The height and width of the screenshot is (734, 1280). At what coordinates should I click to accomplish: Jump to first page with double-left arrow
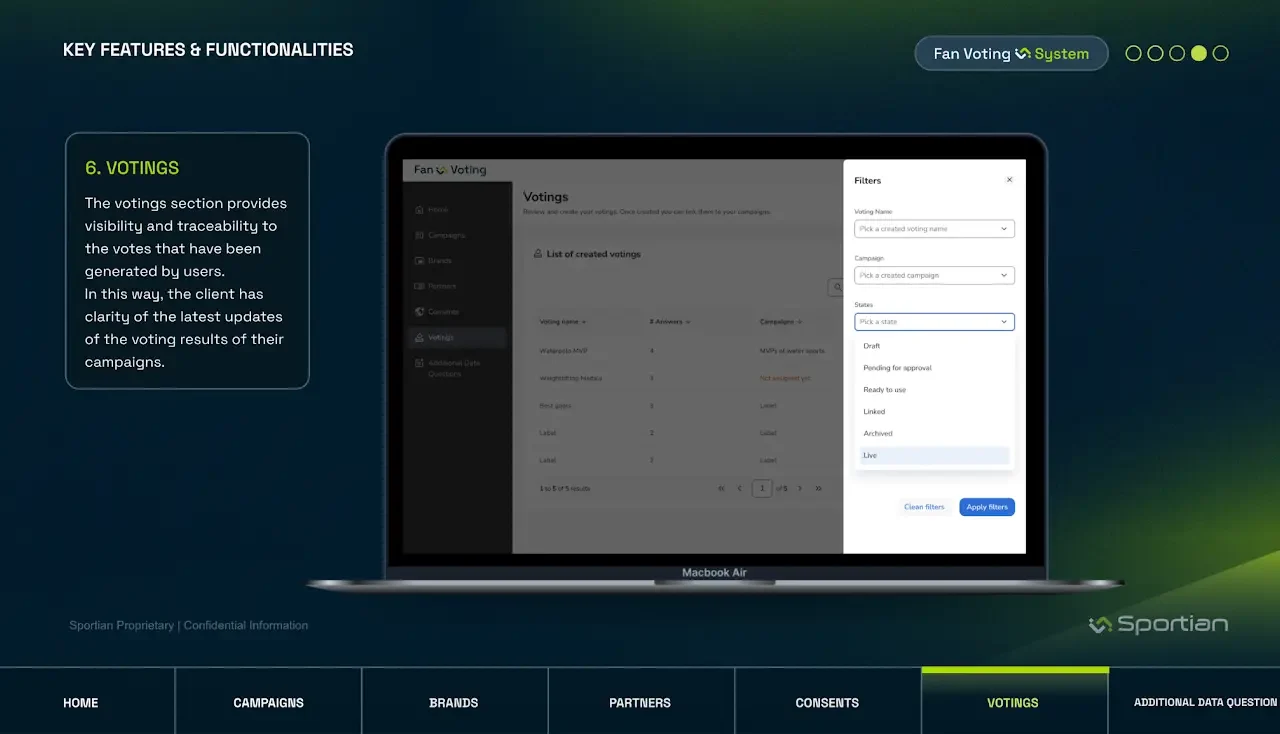pyautogui.click(x=721, y=489)
